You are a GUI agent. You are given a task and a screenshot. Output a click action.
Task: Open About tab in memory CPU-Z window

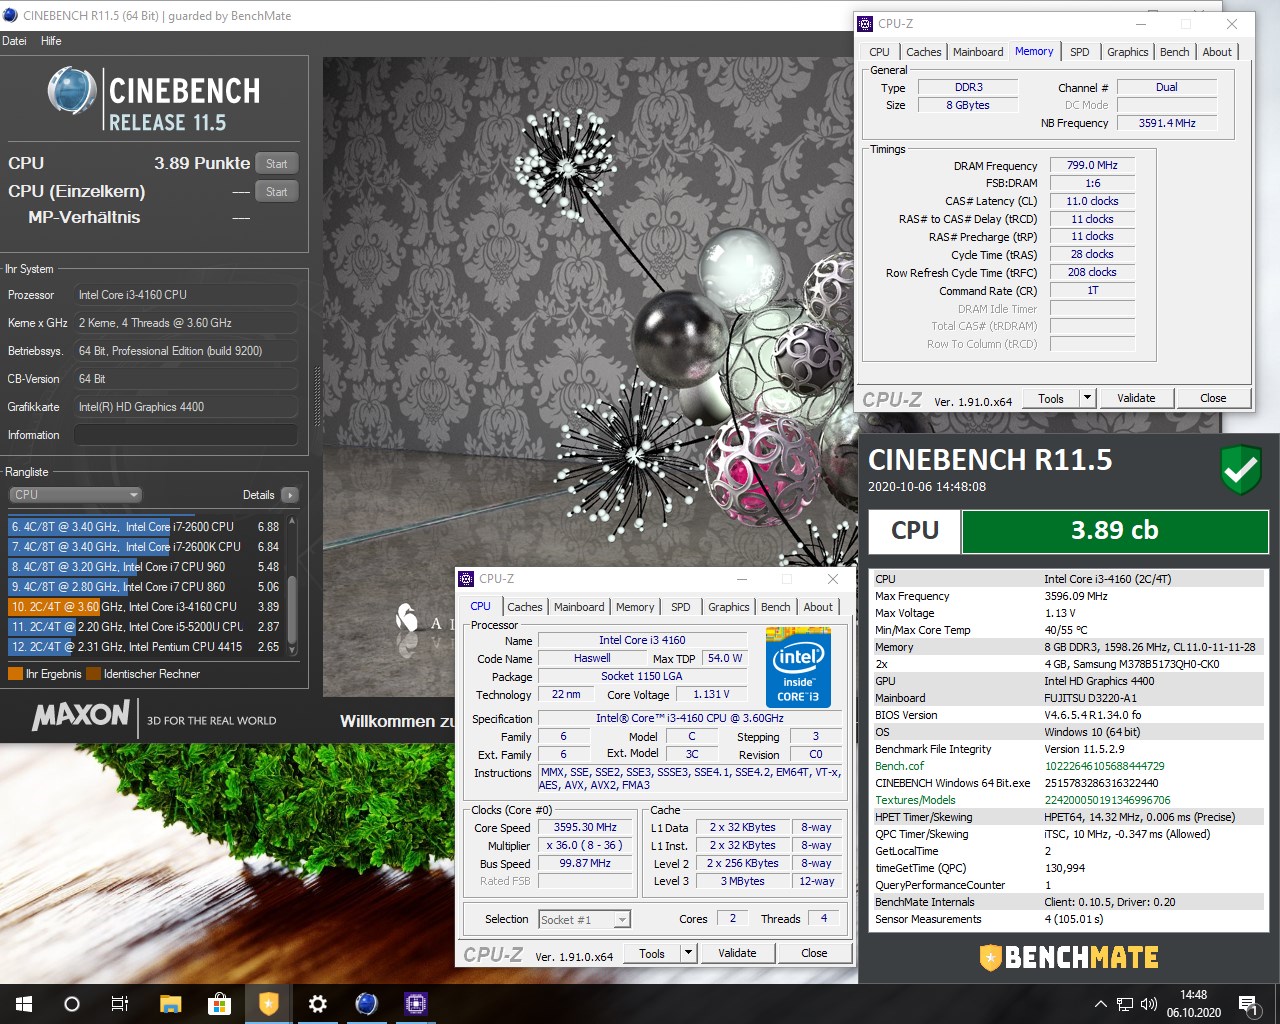point(1217,52)
